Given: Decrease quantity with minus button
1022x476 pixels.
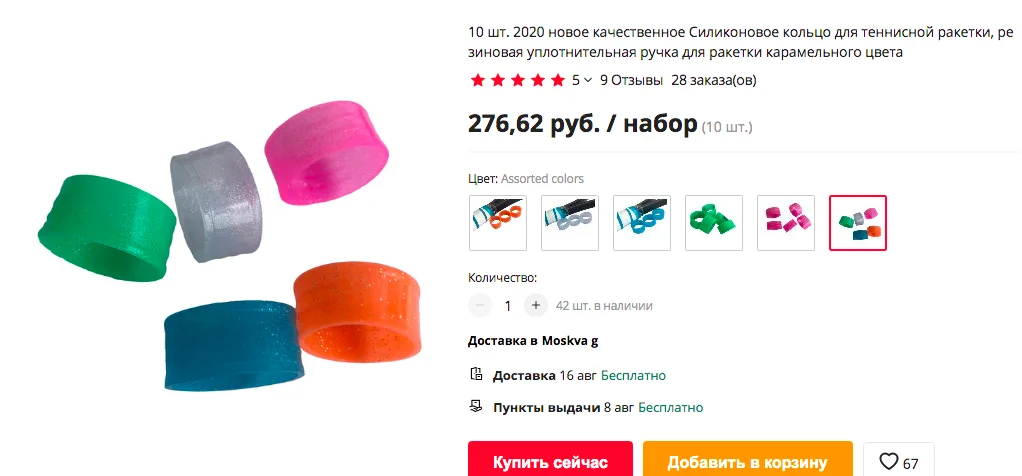Looking at the screenshot, I should pos(480,305).
